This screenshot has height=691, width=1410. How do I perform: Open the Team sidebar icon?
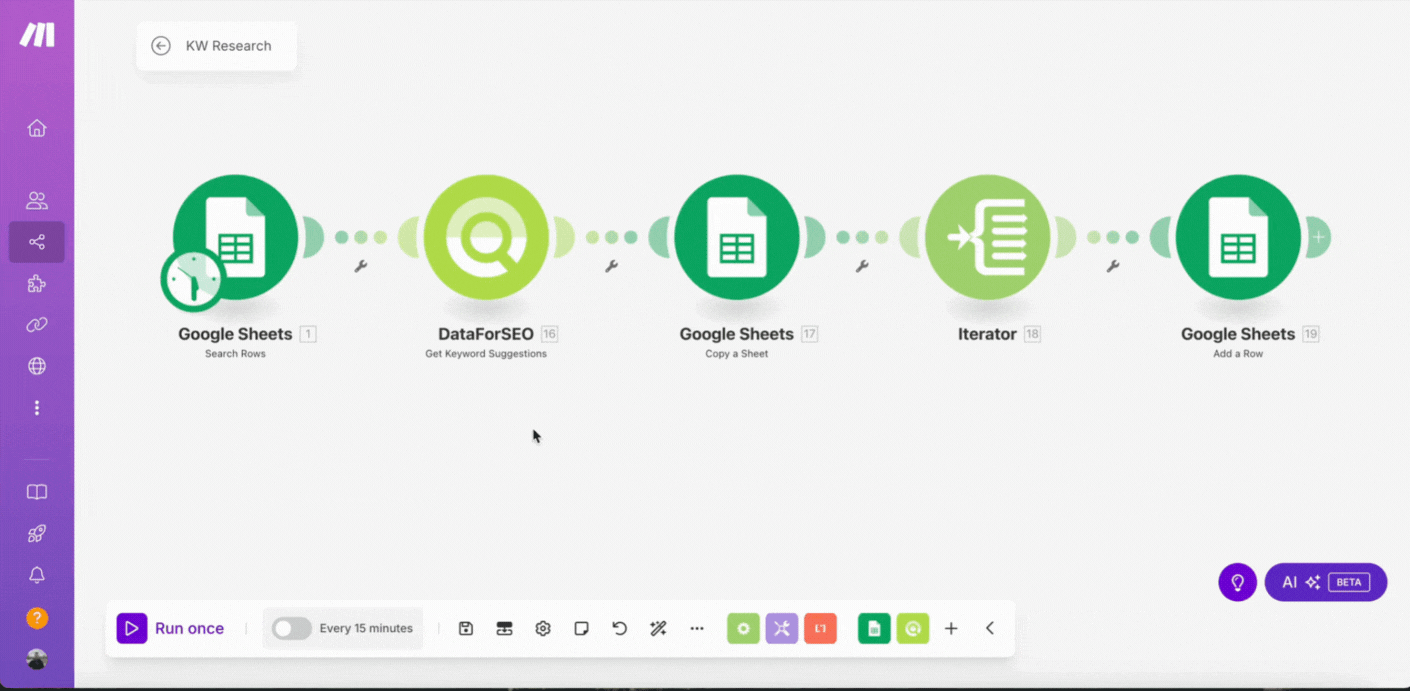[37, 200]
